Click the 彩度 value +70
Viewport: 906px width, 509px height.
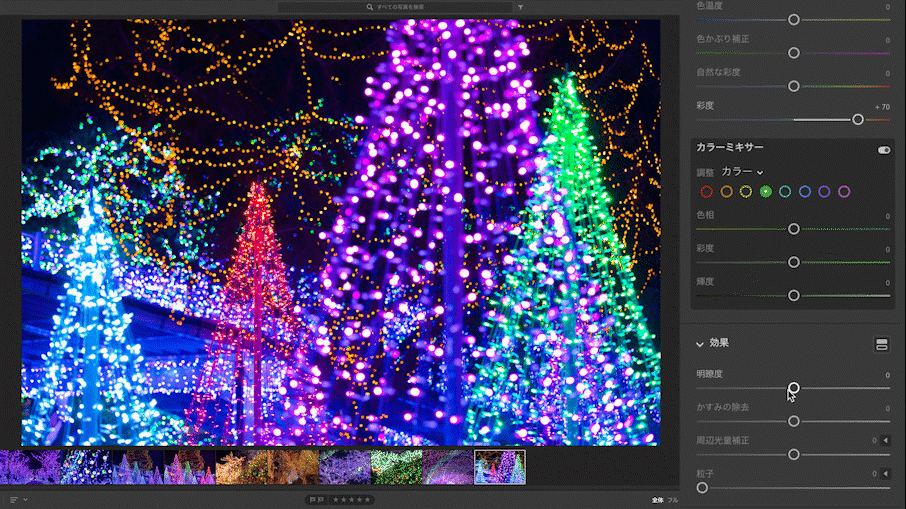tap(882, 107)
